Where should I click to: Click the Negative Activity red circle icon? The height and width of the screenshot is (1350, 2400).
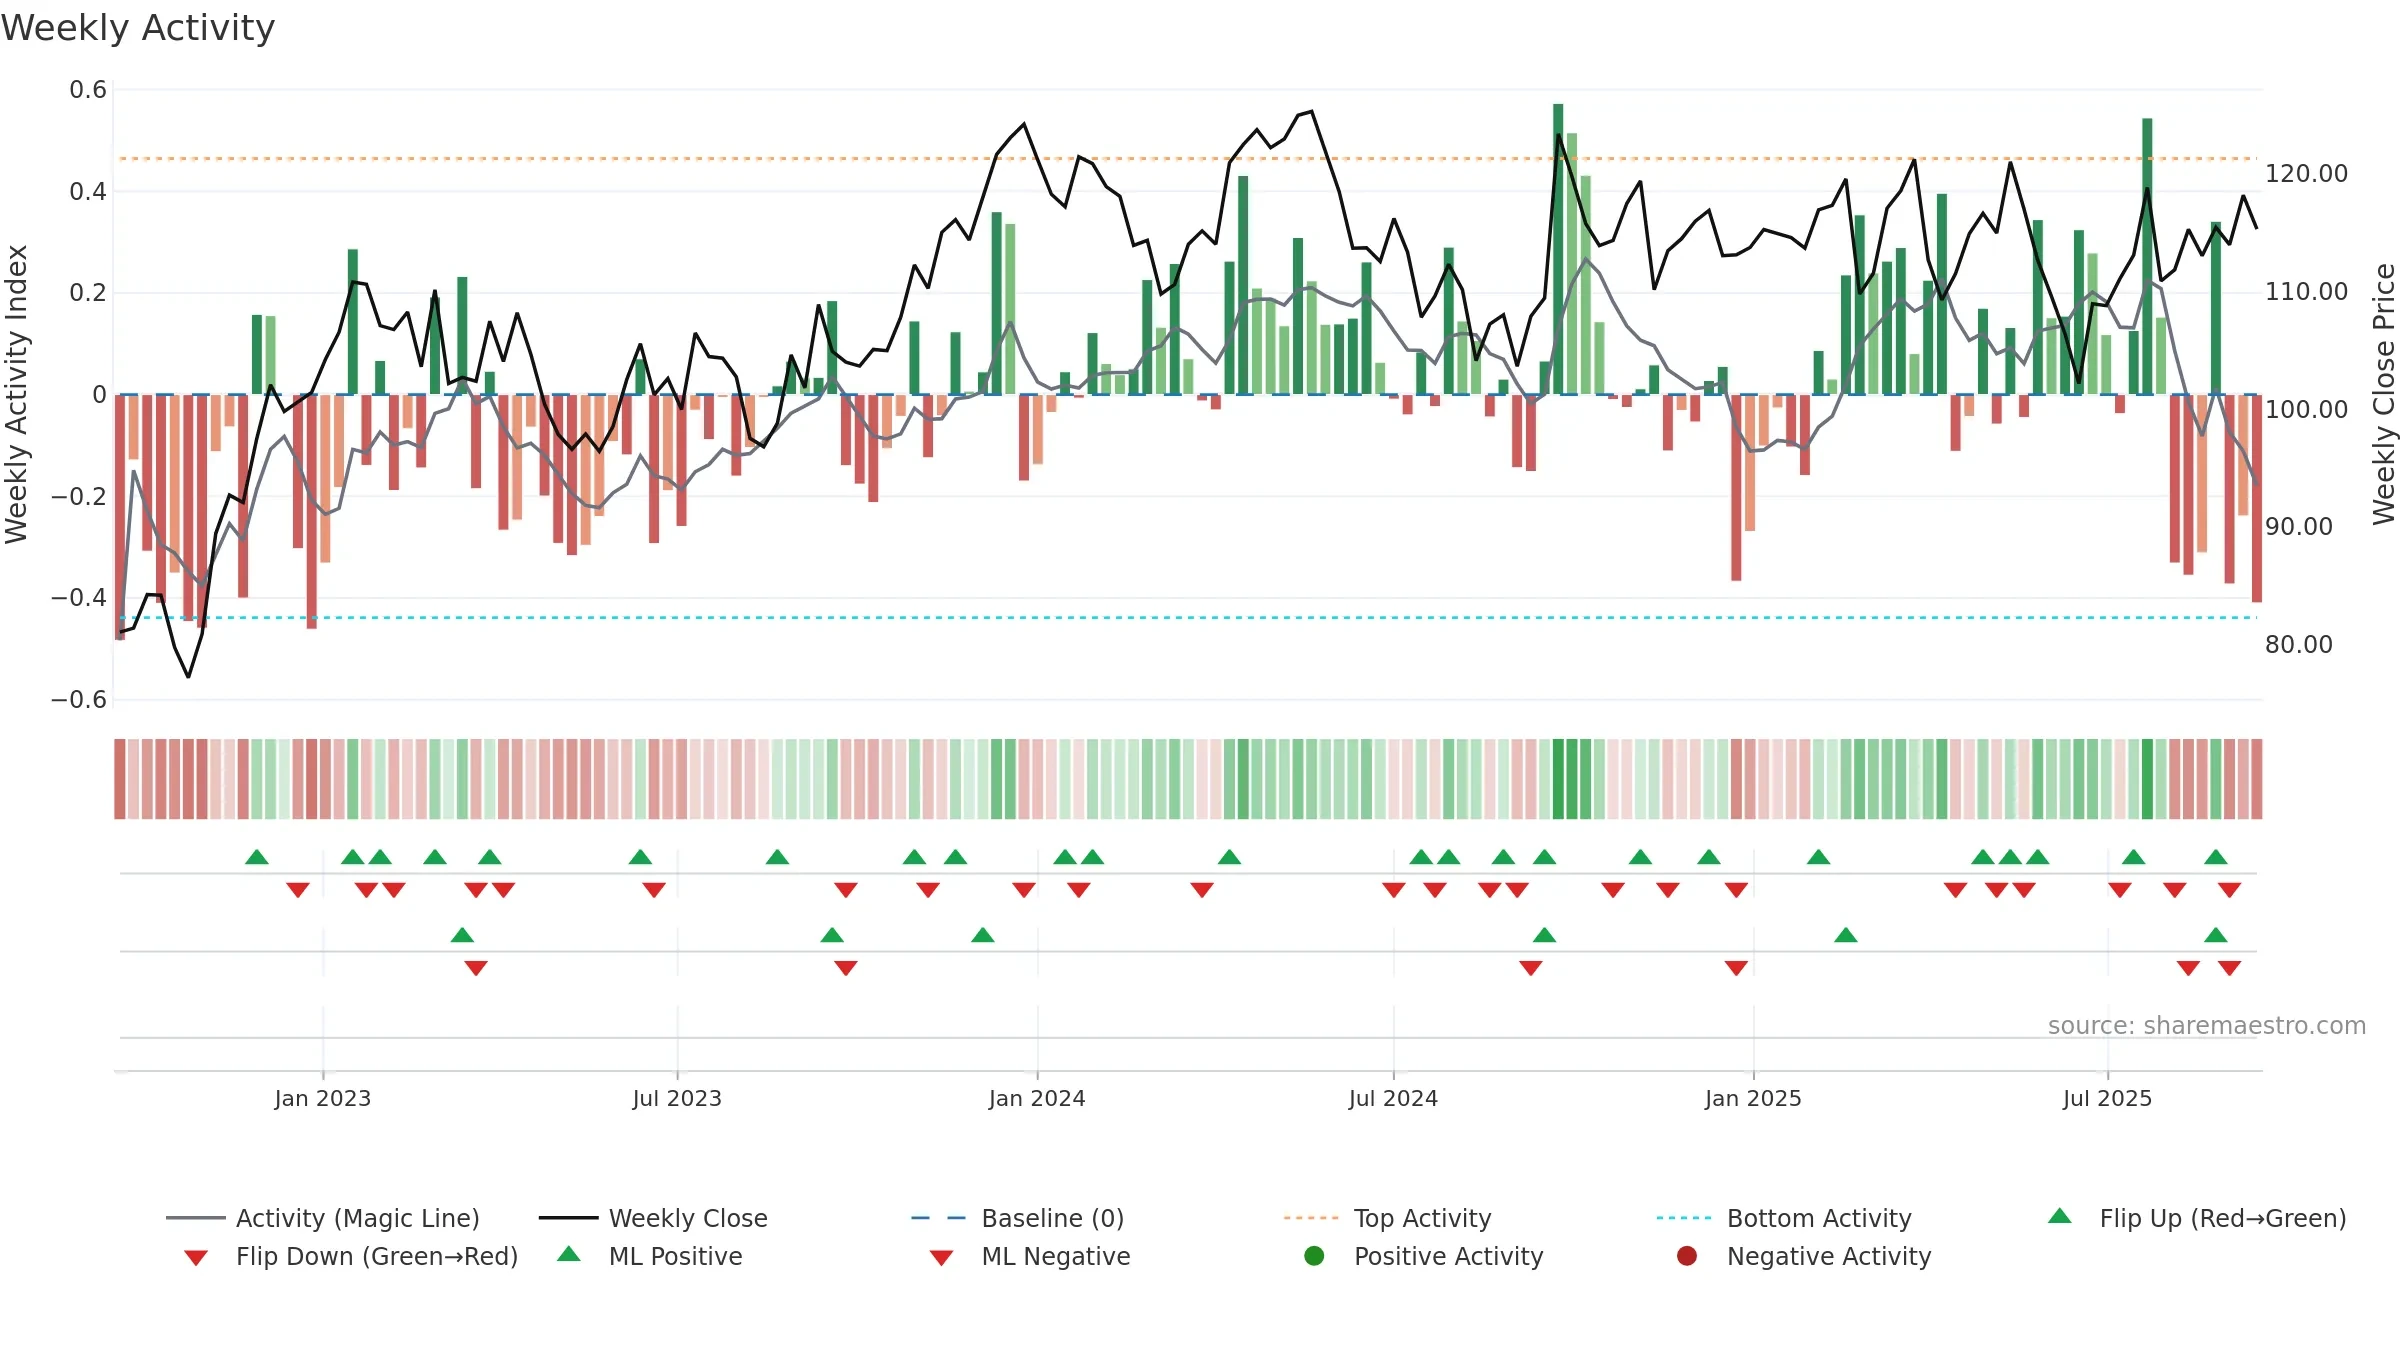(x=1687, y=1255)
